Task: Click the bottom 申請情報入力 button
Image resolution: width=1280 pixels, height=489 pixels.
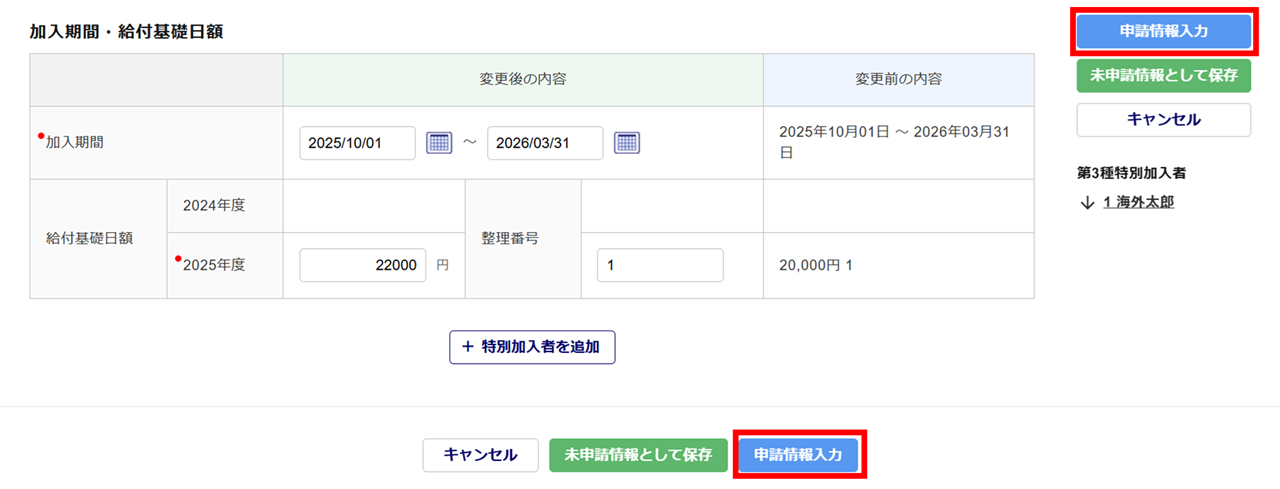Action: tap(799, 455)
